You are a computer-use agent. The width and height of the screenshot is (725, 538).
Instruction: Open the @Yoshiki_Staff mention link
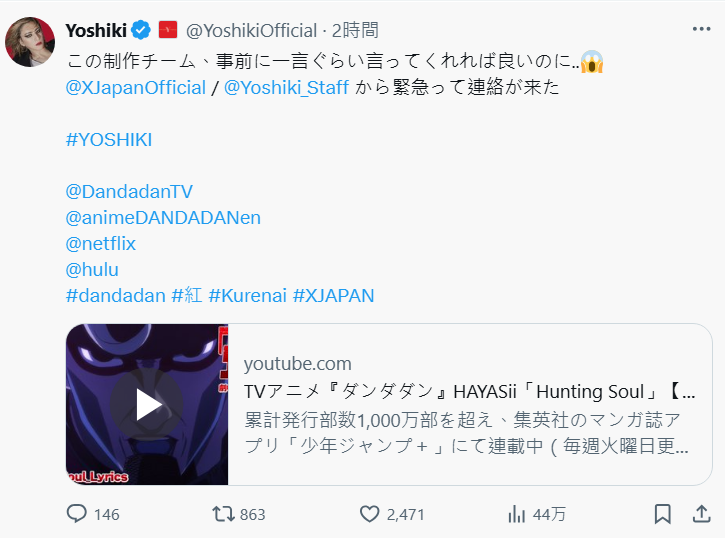click(286, 87)
